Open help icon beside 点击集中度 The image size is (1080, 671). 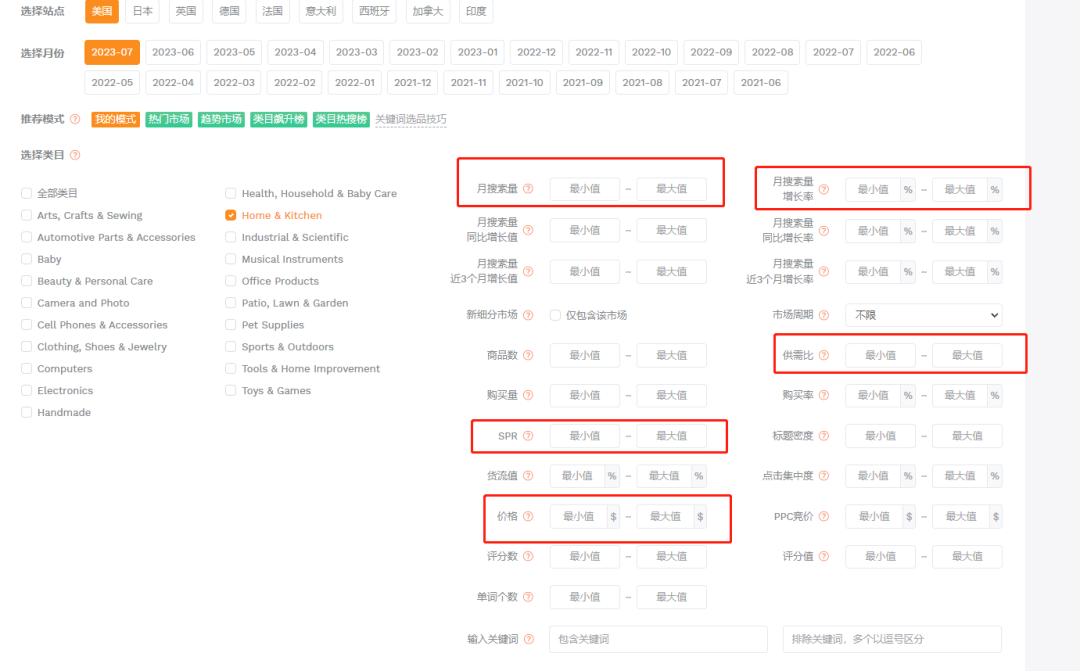coord(824,476)
